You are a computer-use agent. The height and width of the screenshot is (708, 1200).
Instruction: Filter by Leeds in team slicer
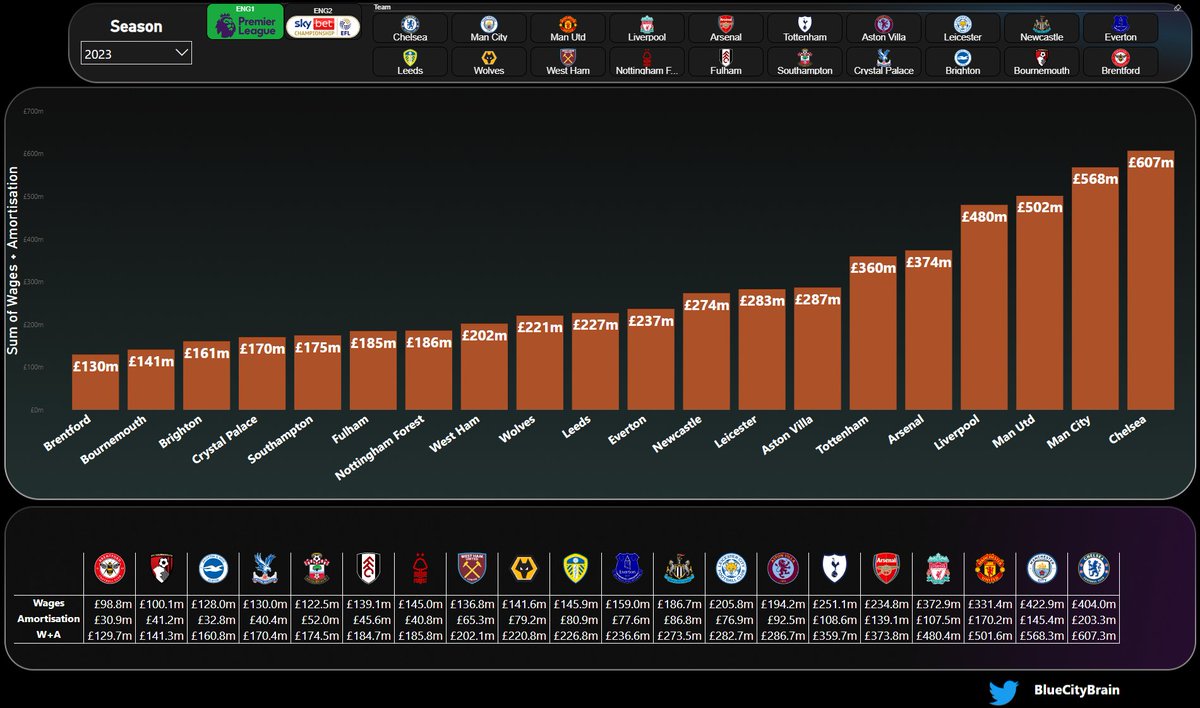[x=410, y=62]
